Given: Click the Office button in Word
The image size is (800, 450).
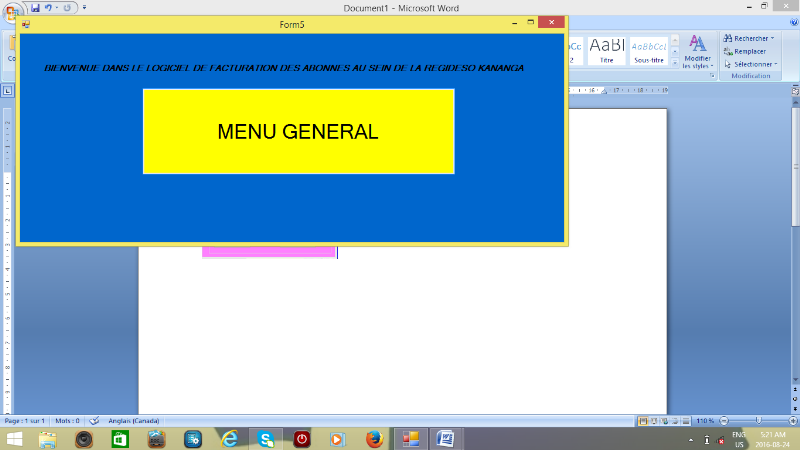Looking at the screenshot, I should [11, 11].
